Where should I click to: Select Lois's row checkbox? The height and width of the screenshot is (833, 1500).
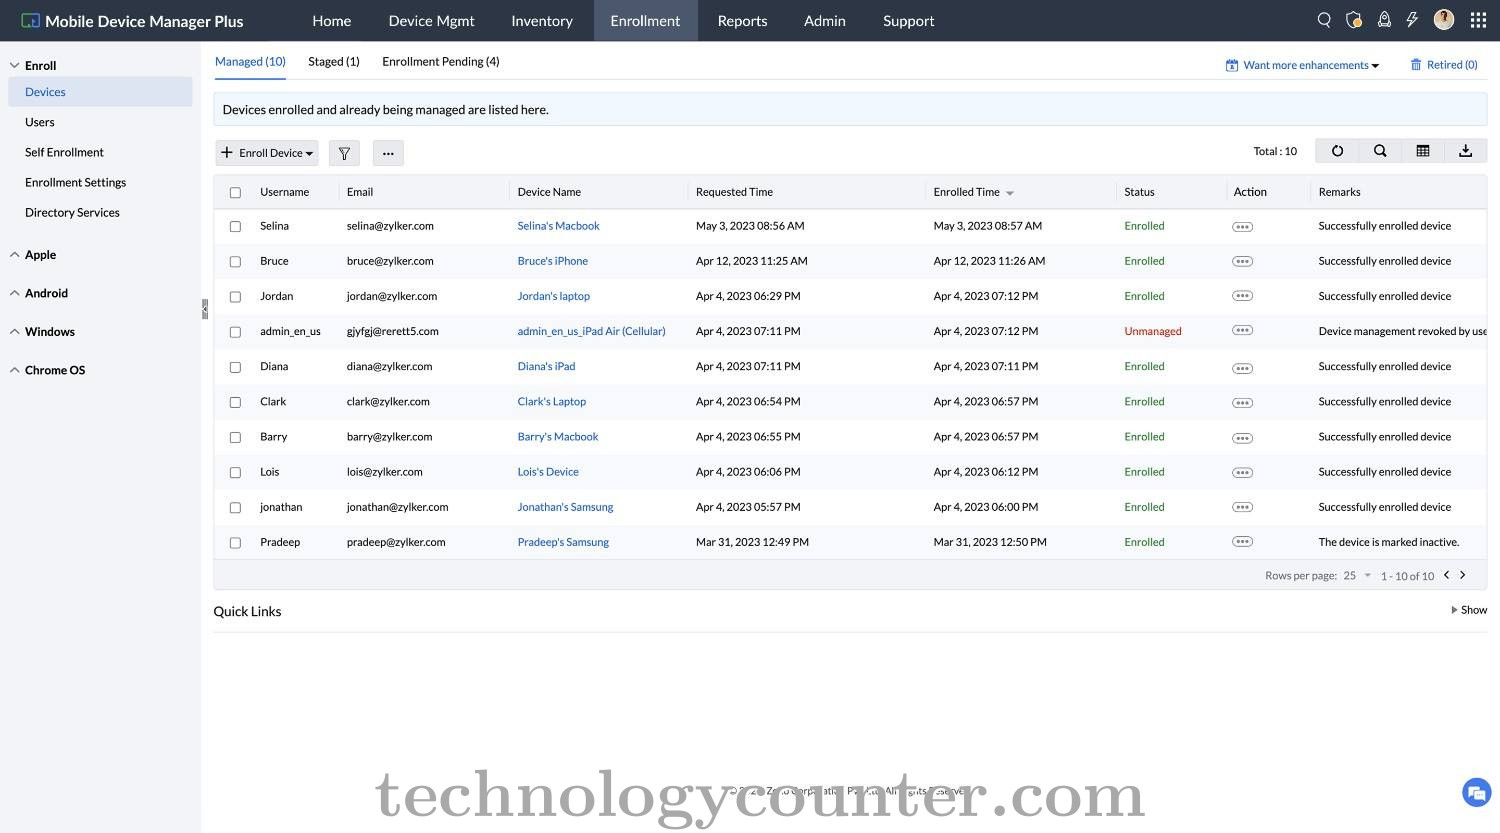coord(235,473)
